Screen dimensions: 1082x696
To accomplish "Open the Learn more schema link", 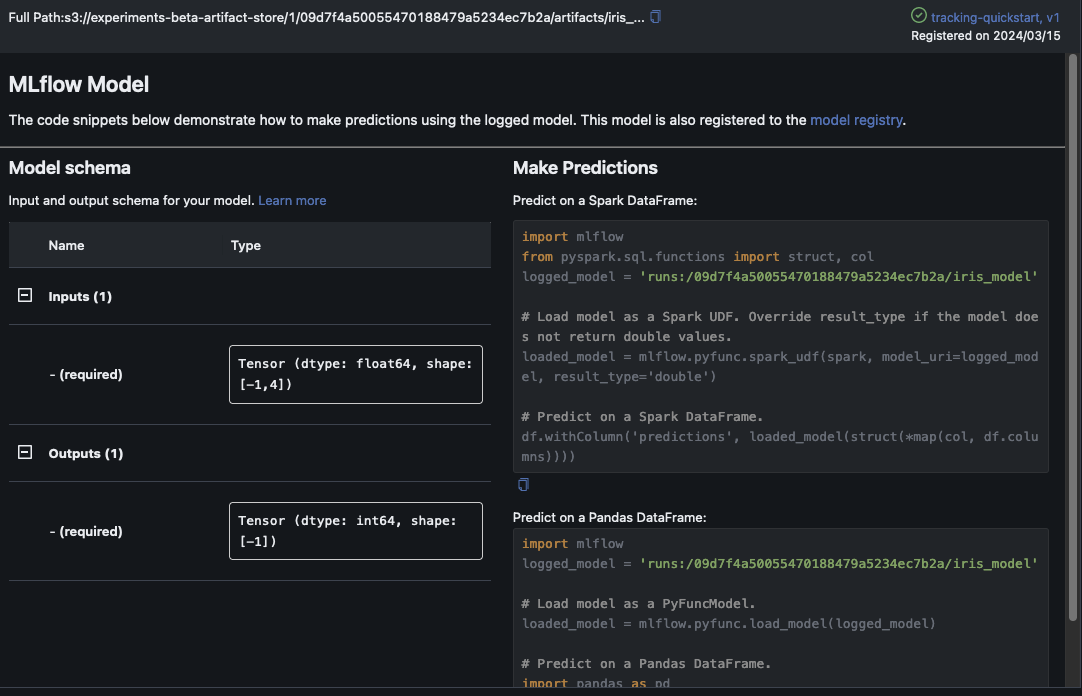I will pyautogui.click(x=292, y=201).
